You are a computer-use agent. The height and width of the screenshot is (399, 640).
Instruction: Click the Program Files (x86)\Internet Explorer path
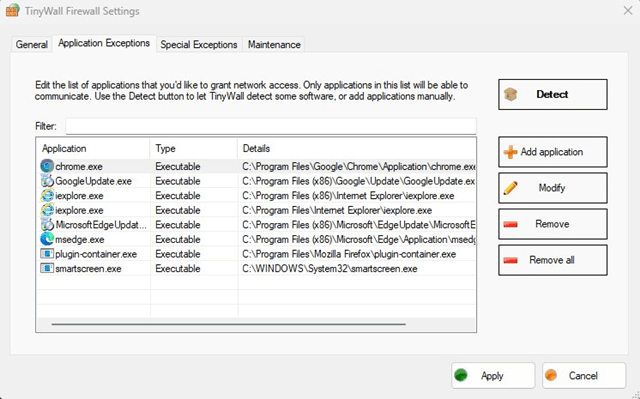[348, 196]
